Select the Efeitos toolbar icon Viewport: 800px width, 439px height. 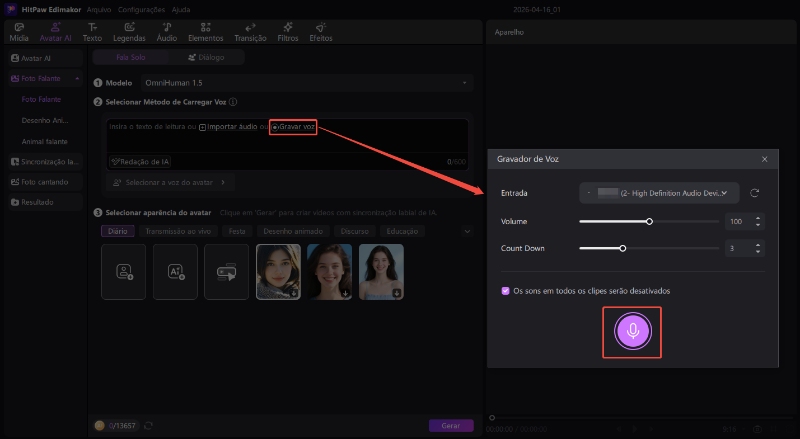[x=321, y=32]
